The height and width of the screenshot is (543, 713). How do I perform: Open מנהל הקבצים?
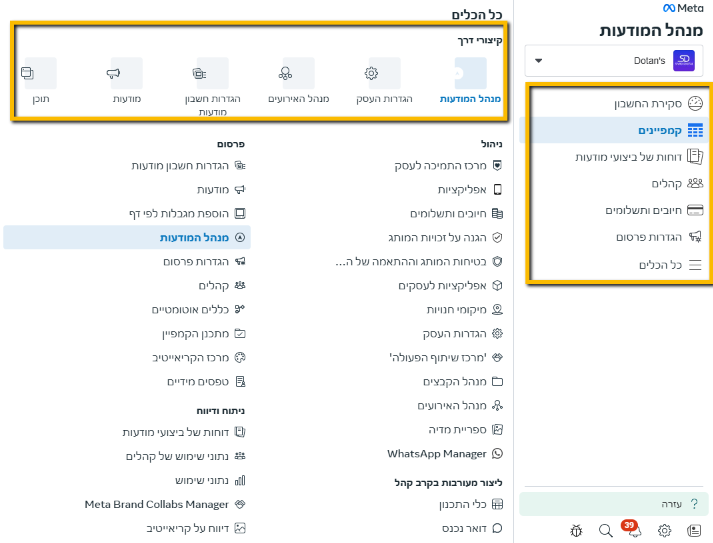(462, 382)
